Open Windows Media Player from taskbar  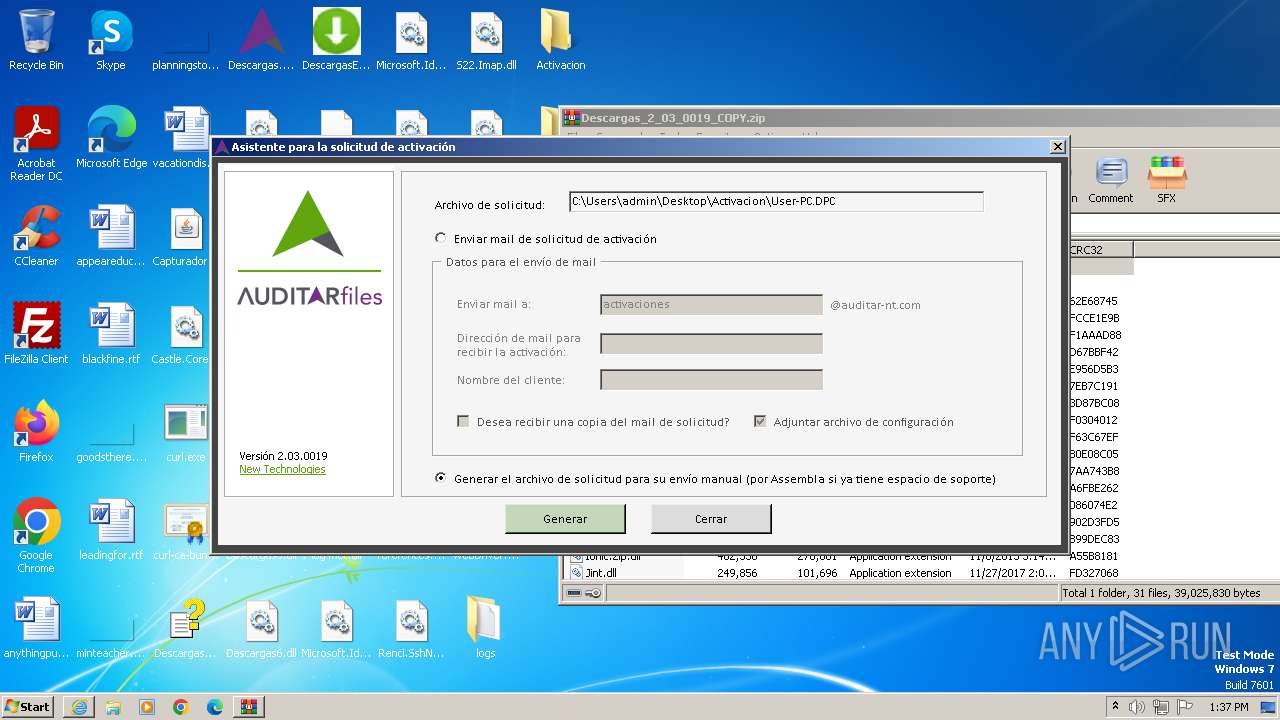coord(147,707)
